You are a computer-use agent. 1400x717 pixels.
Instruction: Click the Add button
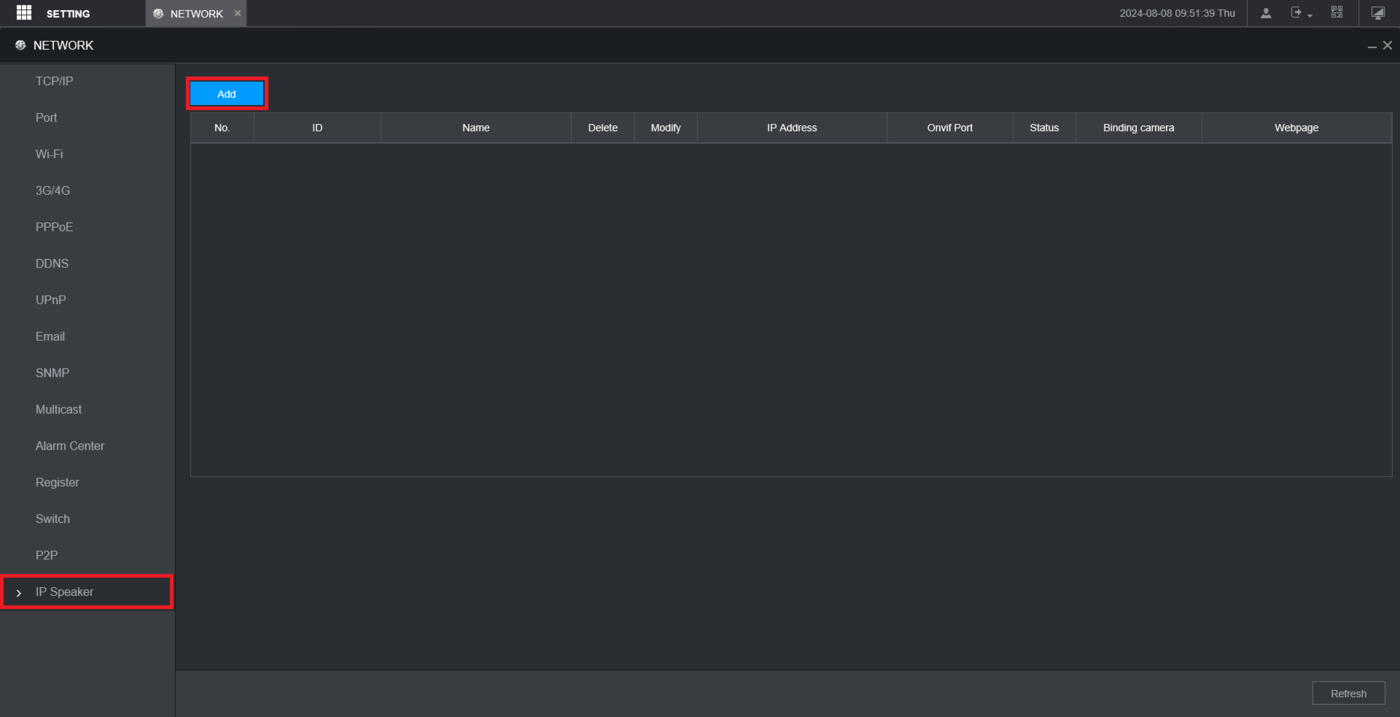tap(226, 92)
